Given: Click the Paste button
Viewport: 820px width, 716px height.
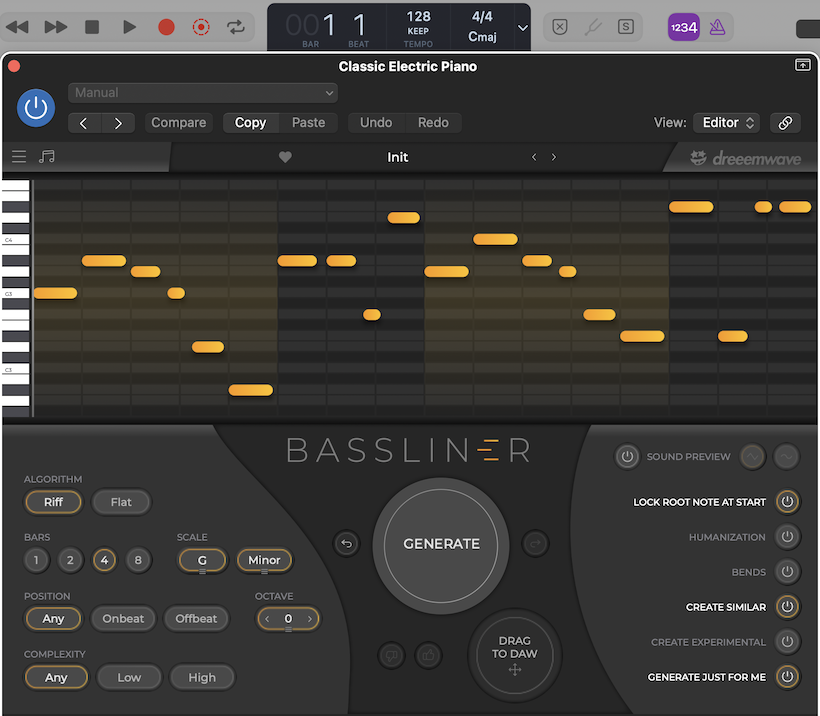Looking at the screenshot, I should (x=309, y=123).
